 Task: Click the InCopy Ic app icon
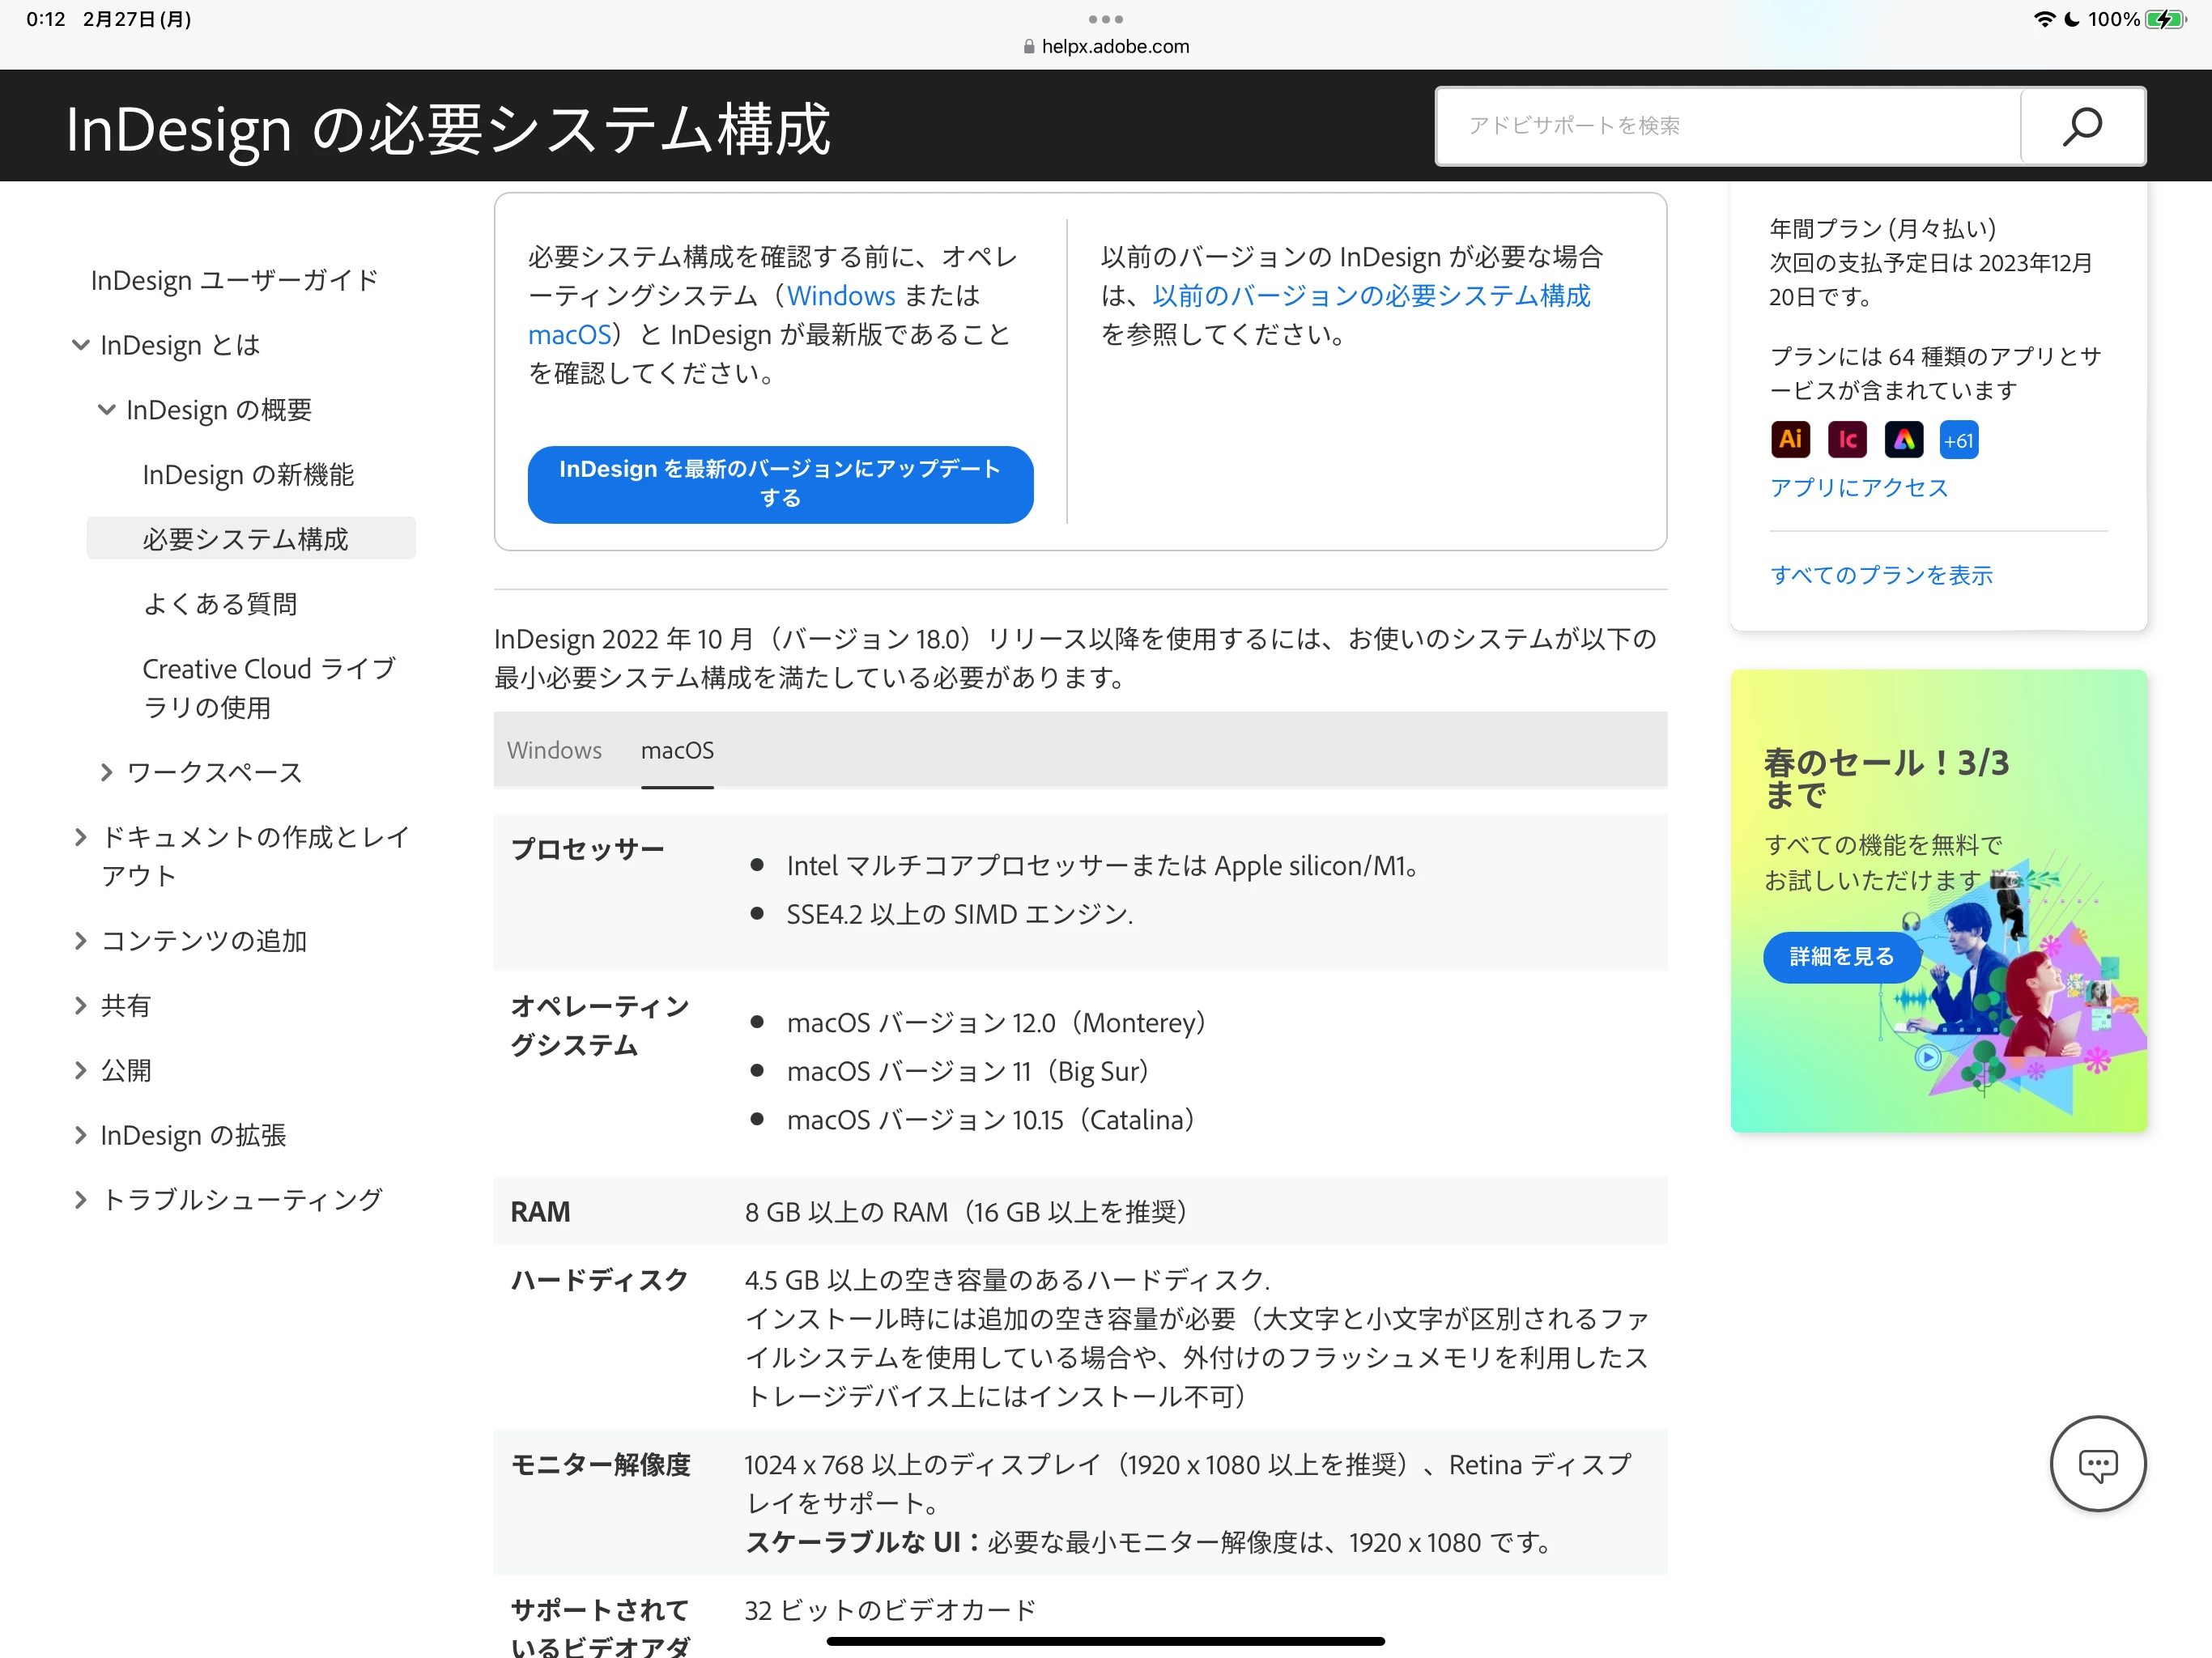[x=1846, y=440]
